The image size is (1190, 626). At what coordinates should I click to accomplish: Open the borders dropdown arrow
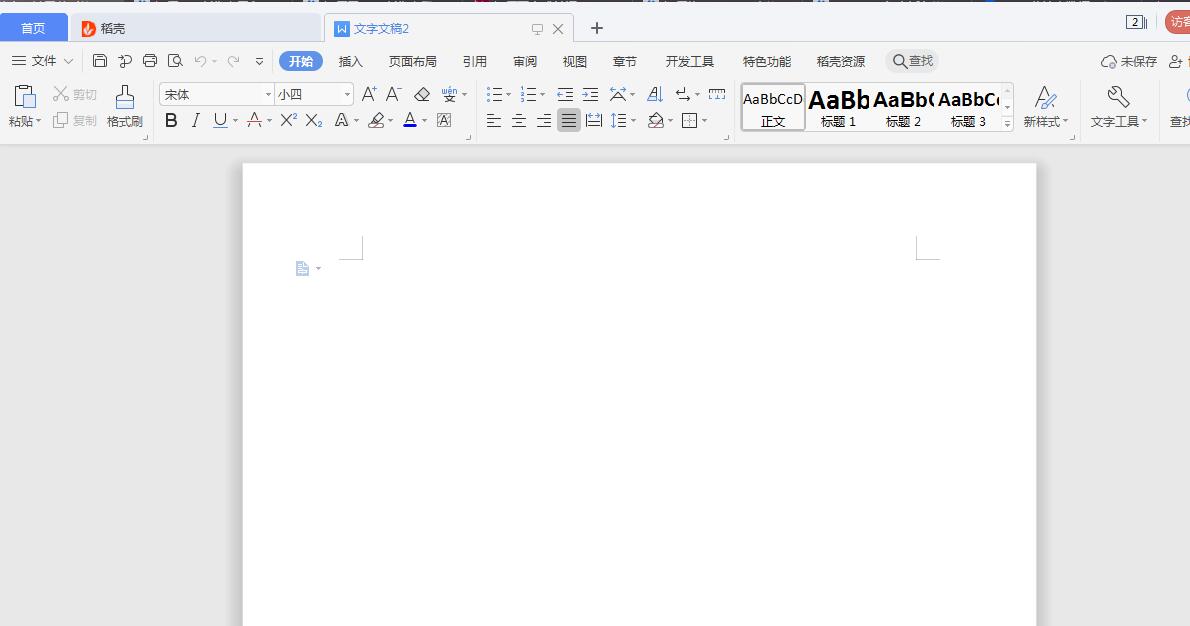point(705,121)
